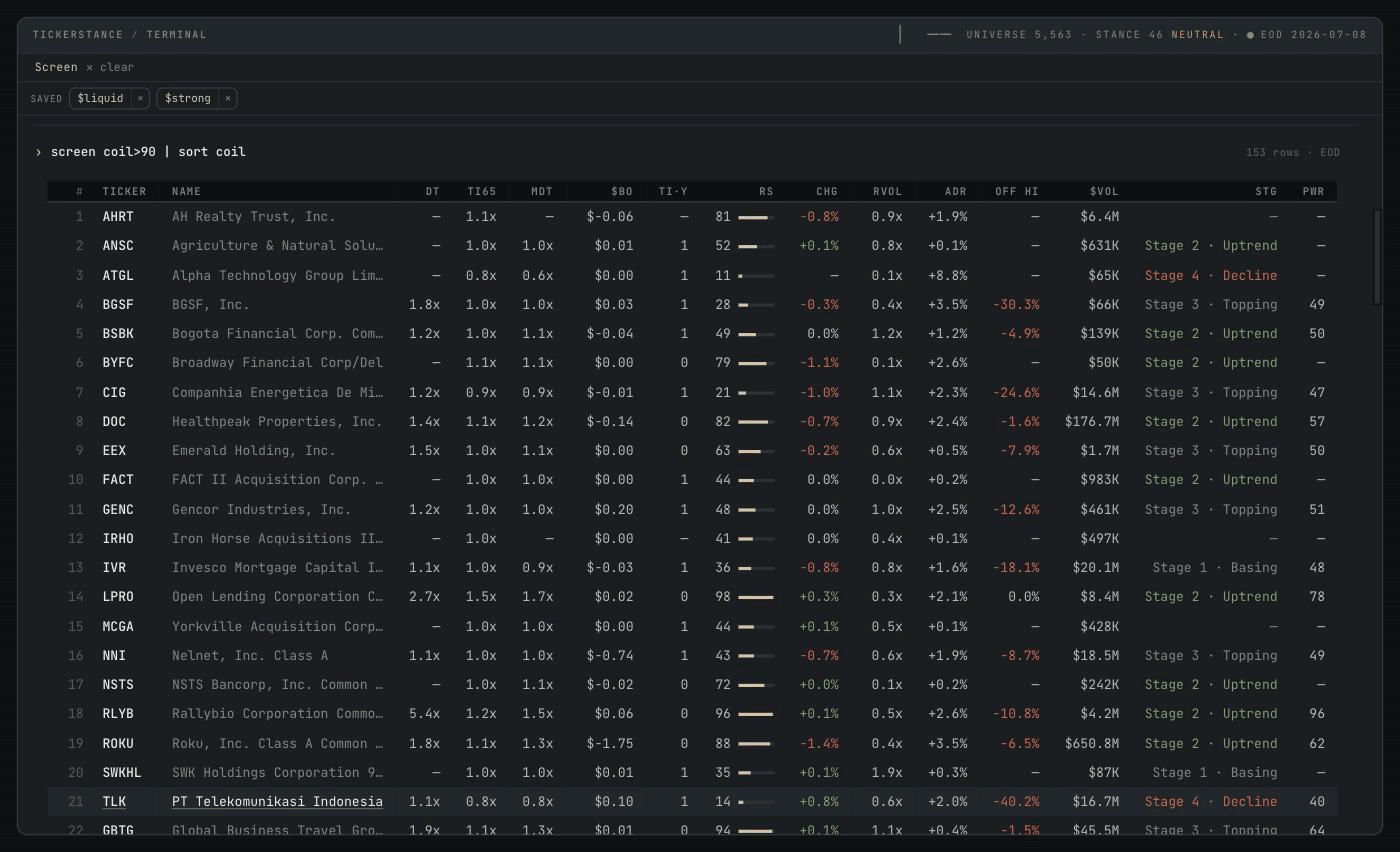The width and height of the screenshot is (1400, 852).
Task: Click Emerald Holding, Inc. name
Action: click(x=254, y=450)
